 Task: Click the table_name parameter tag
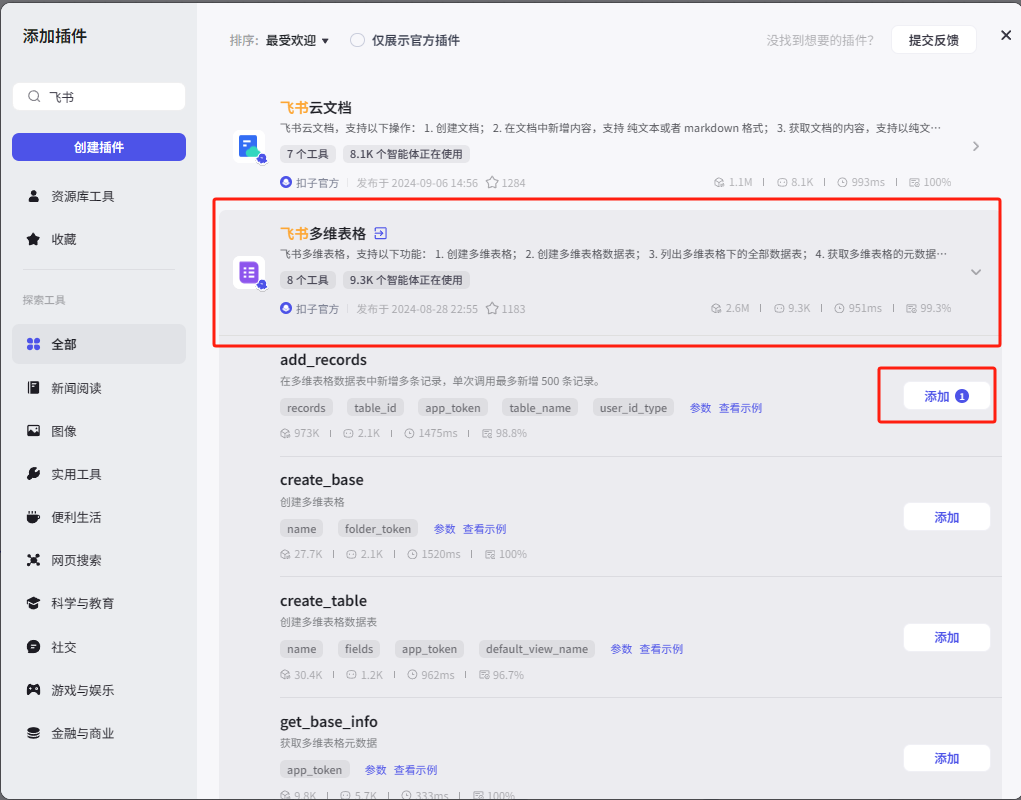tap(540, 408)
